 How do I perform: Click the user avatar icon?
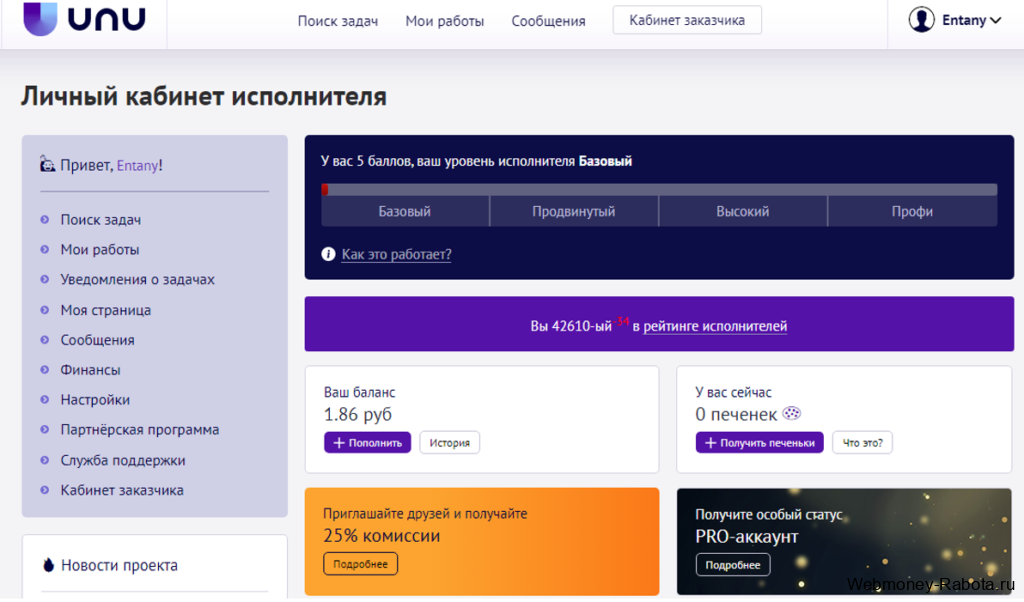pos(921,20)
